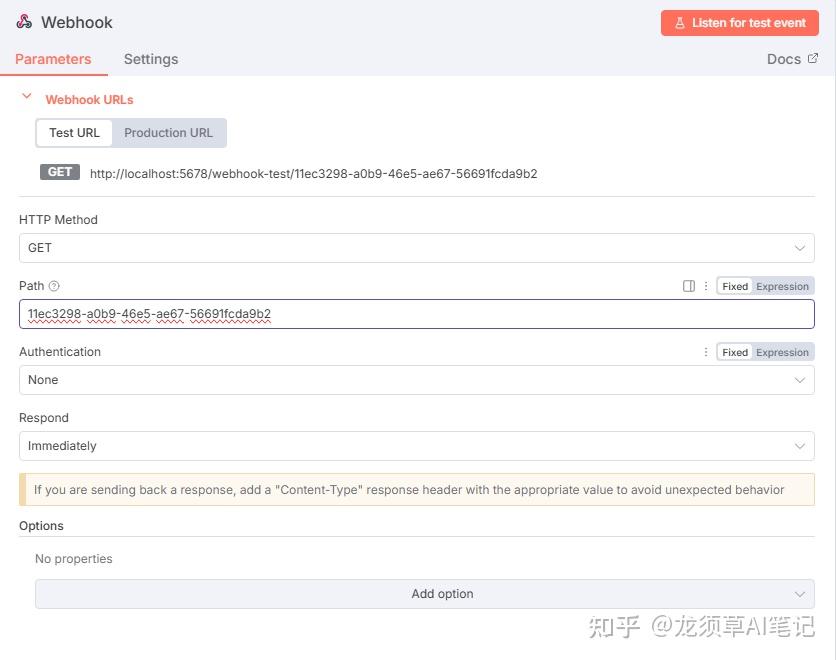Viewport: 836px width, 660px height.
Task: Click the Listen for test event button
Action: (740, 22)
